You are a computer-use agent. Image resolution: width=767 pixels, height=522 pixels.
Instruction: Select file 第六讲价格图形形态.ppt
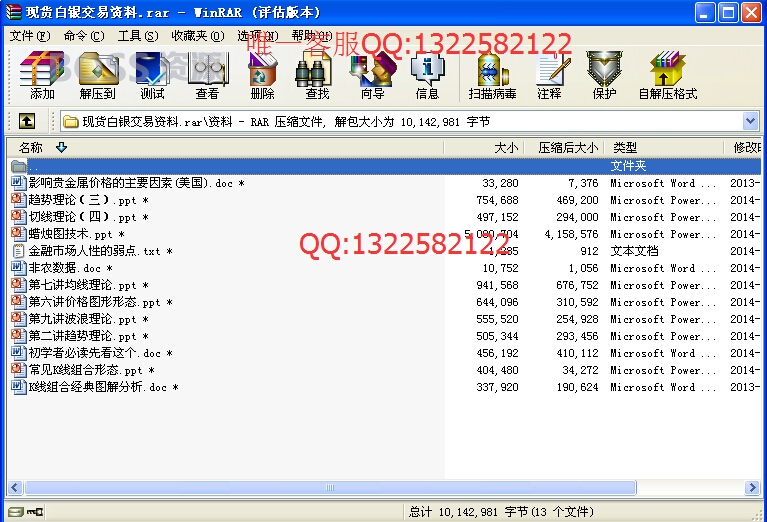(x=100, y=302)
